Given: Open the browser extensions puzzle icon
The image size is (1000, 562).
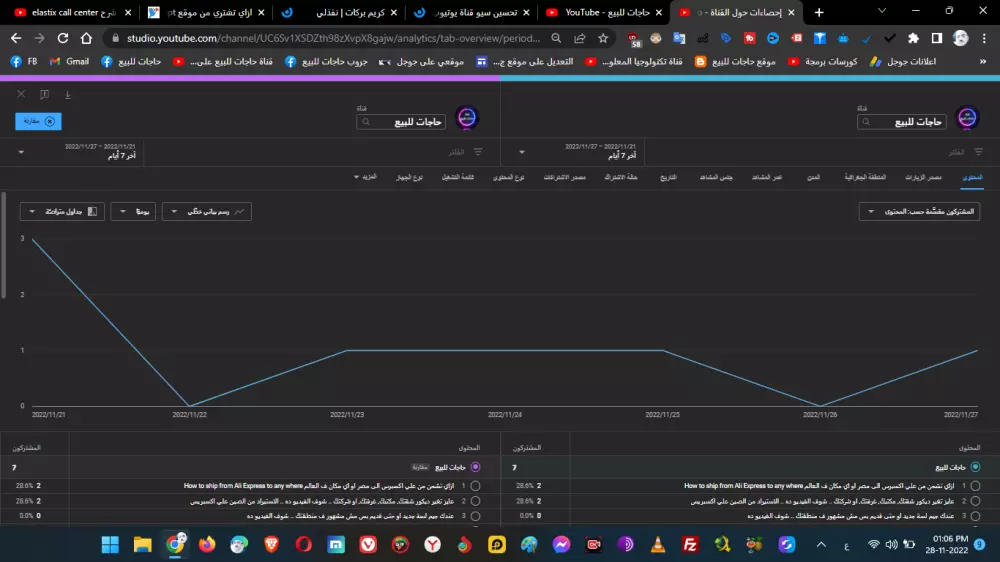Looking at the screenshot, I should 913,38.
